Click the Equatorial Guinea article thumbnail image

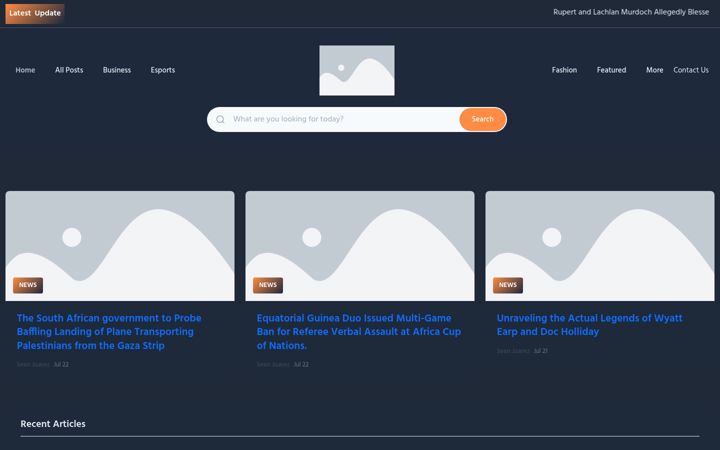360,246
